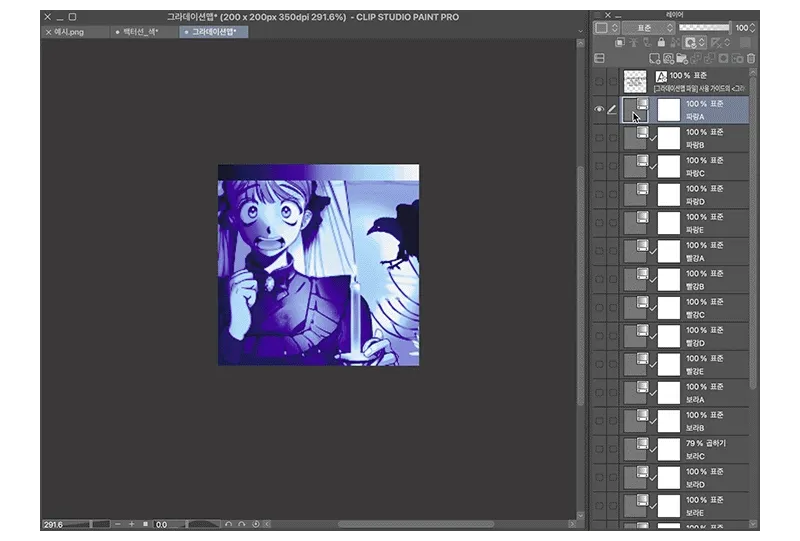
Task: Click the text layer A icon
Action: point(661,77)
